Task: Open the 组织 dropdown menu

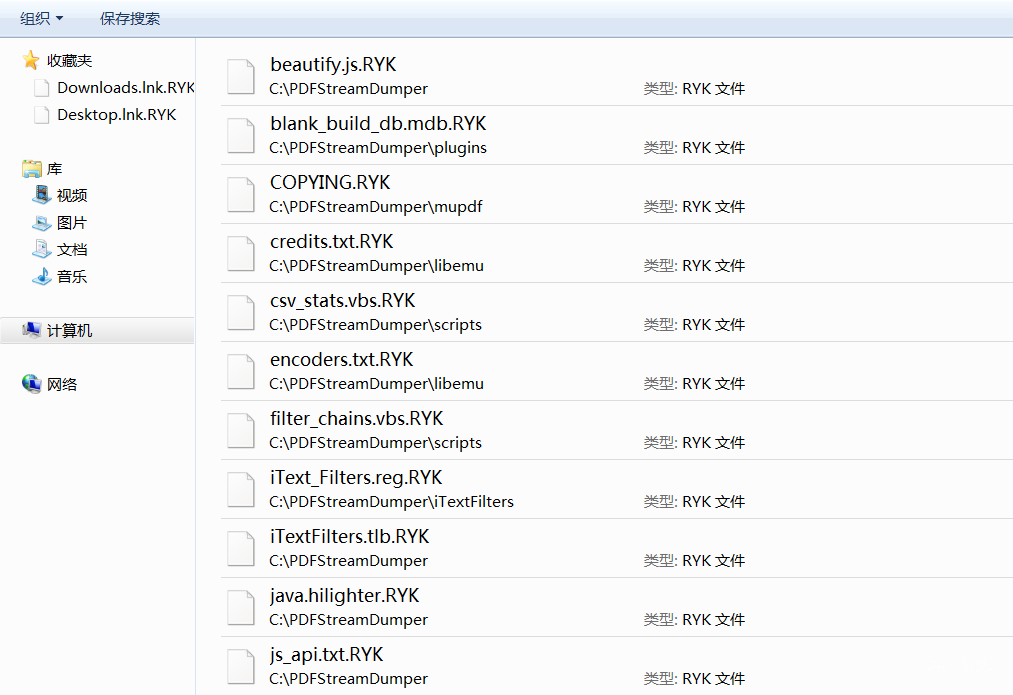Action: tap(41, 19)
